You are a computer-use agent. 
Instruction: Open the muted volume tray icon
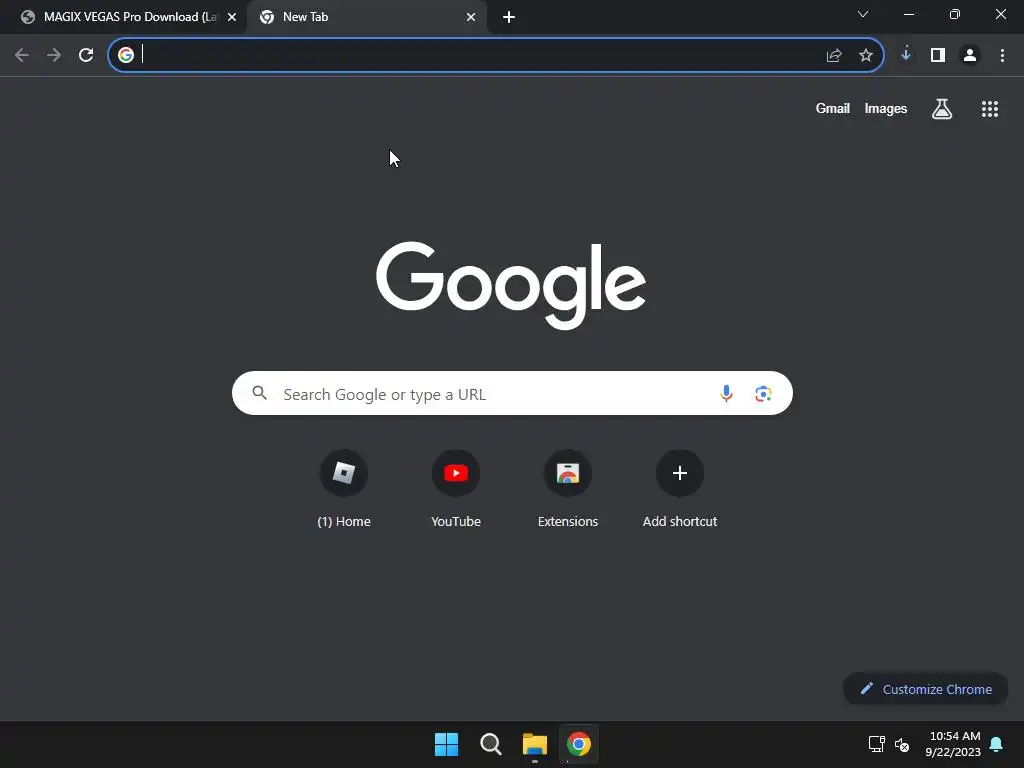[902, 744]
